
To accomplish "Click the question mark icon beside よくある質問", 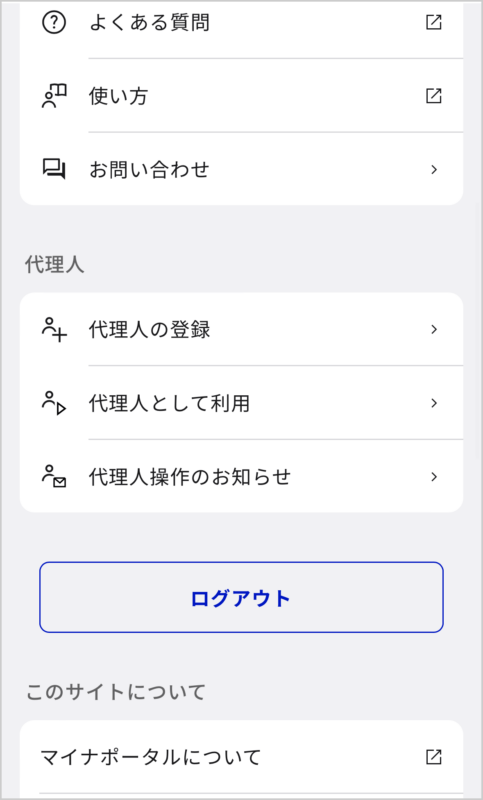I will 54,22.
